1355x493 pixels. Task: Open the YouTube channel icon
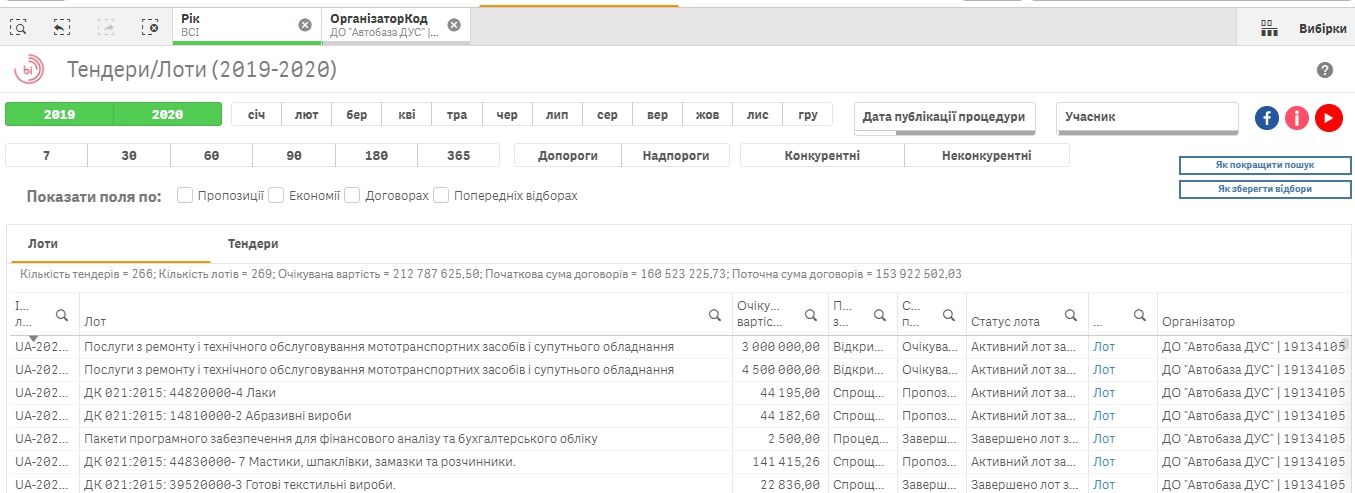coord(1328,117)
